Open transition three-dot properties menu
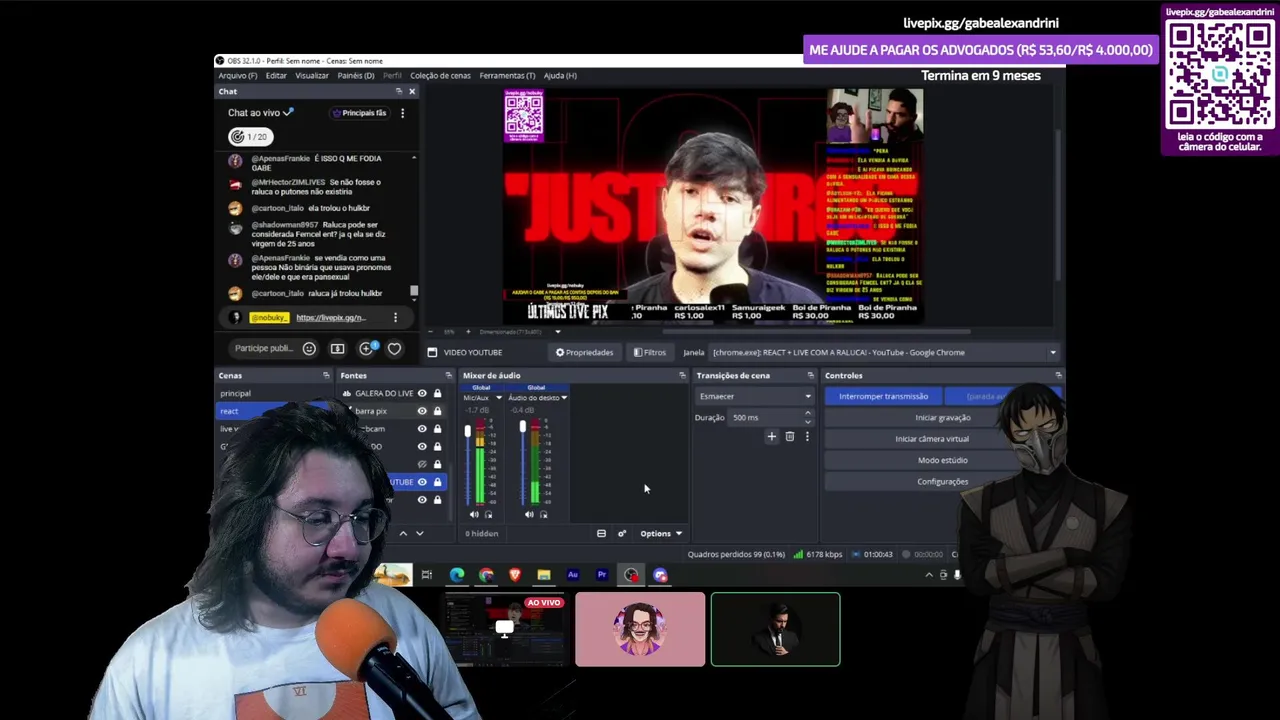This screenshot has height=720, width=1280. pyautogui.click(x=807, y=436)
